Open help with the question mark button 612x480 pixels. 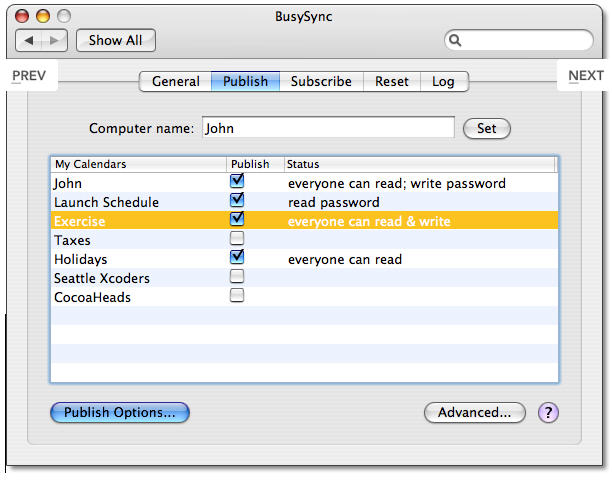tap(548, 412)
